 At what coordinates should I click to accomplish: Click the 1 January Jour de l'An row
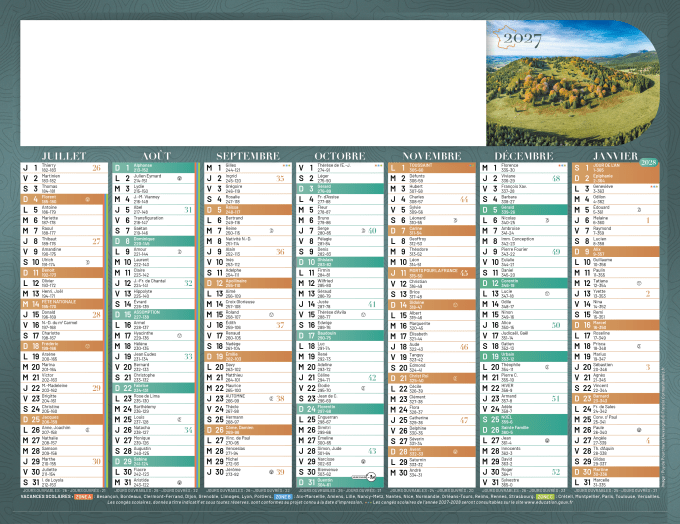(x=612, y=167)
